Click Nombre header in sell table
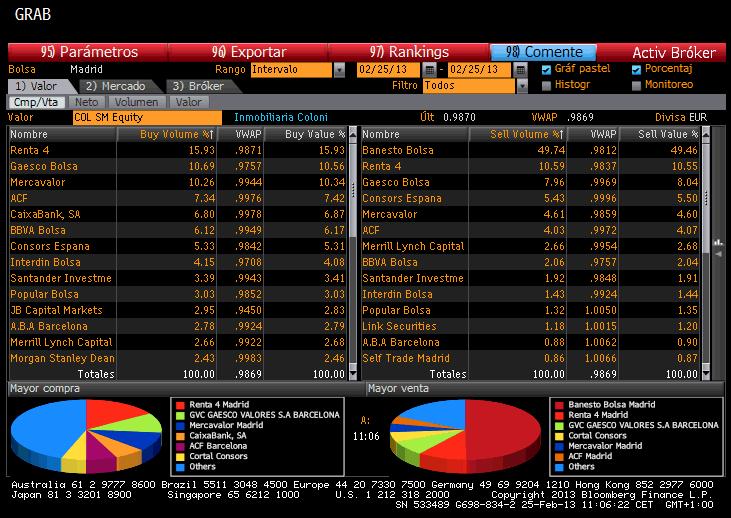Screen dimensions: 731x518 (x=415, y=134)
